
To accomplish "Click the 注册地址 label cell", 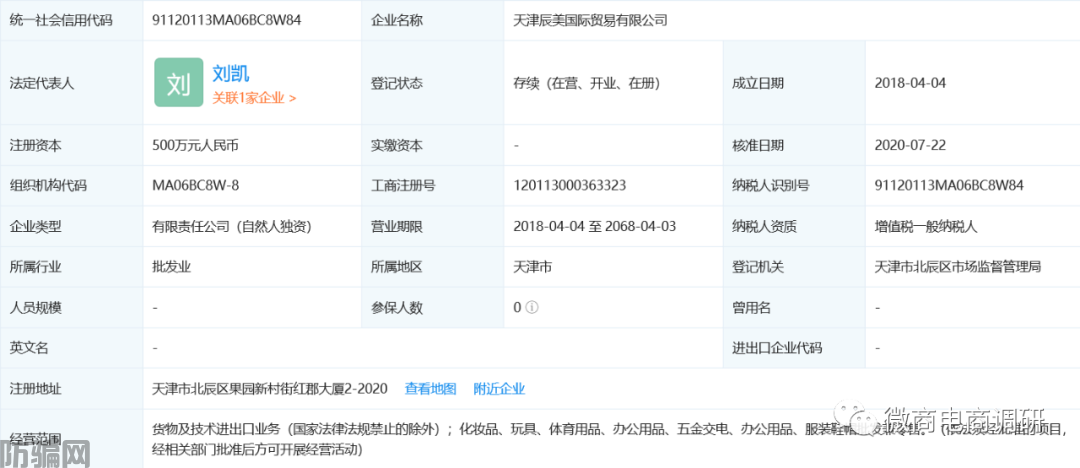I will coord(71,389).
